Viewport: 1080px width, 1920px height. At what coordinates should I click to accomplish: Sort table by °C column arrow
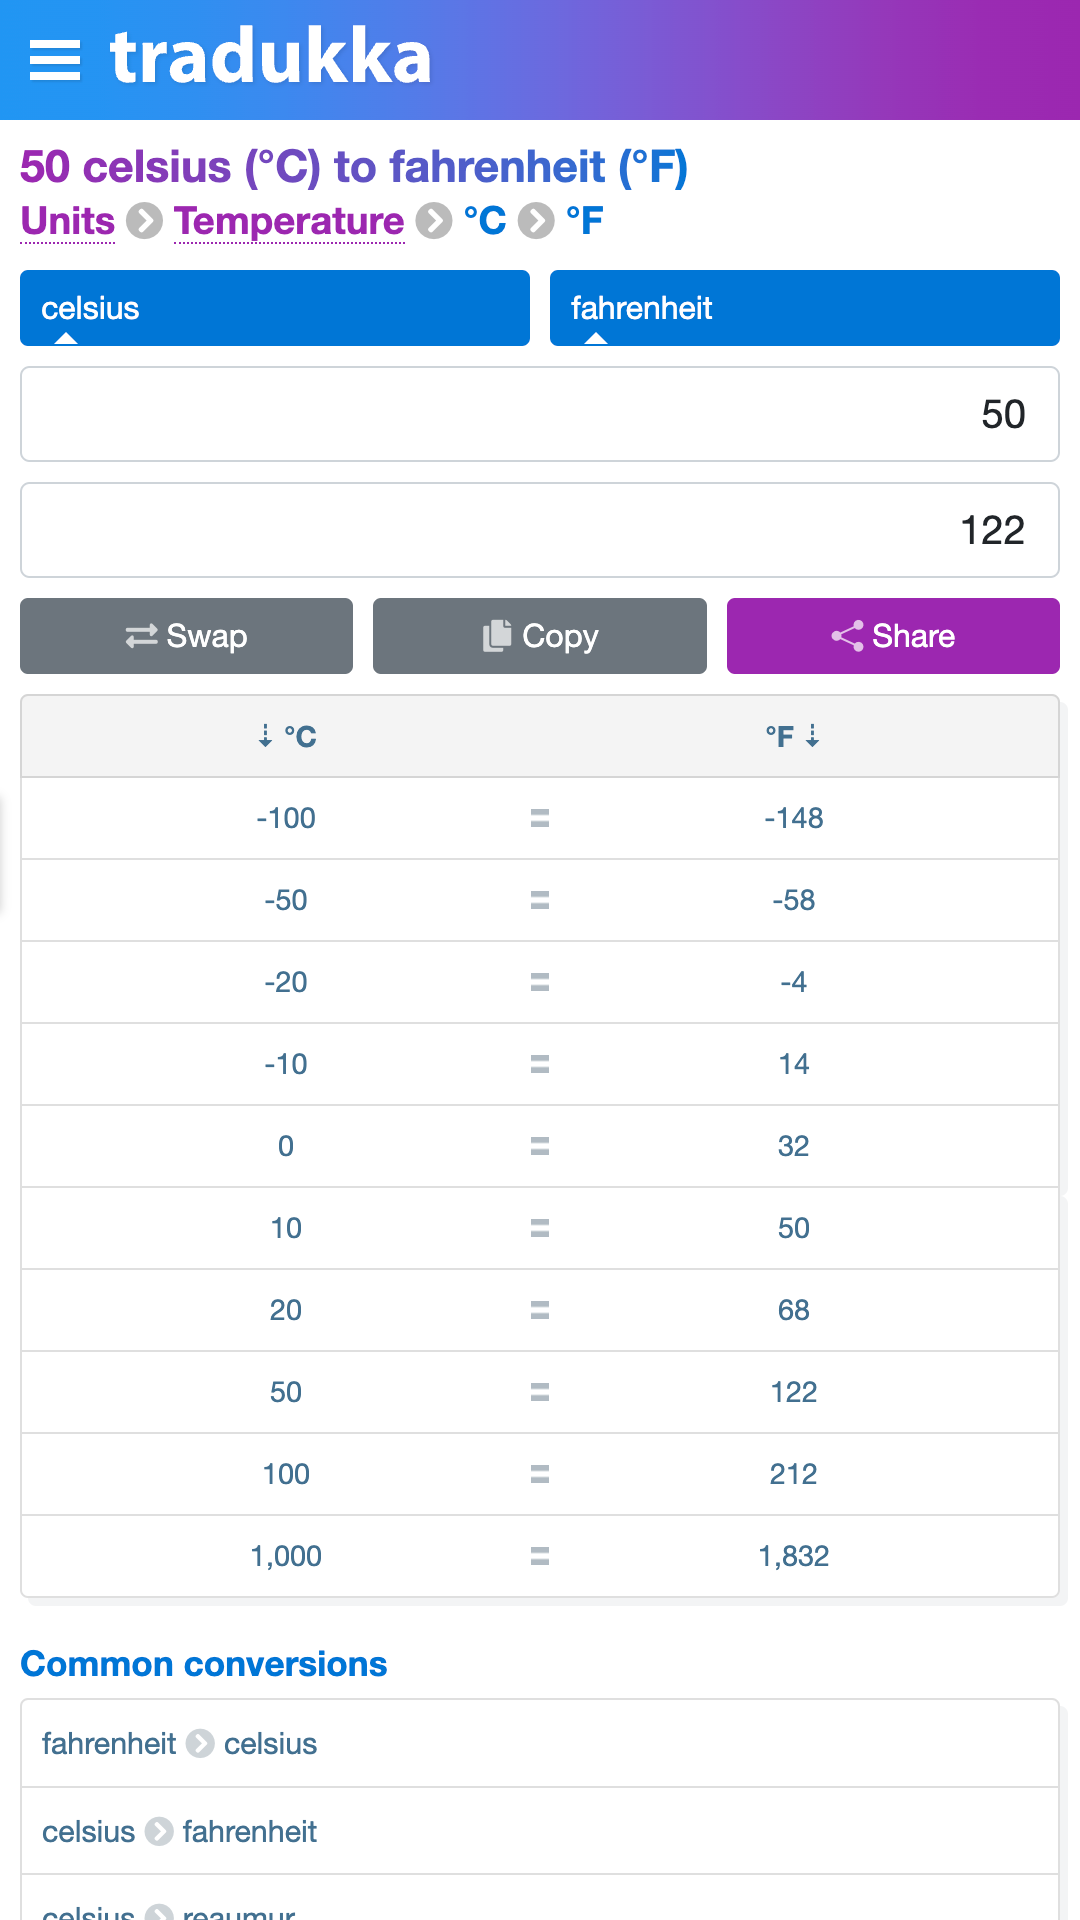pyautogui.click(x=265, y=736)
